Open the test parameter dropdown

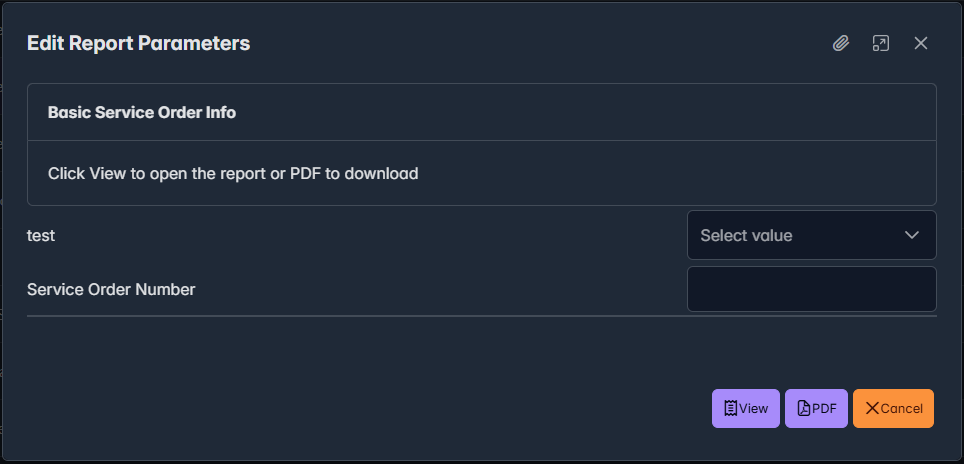point(811,235)
